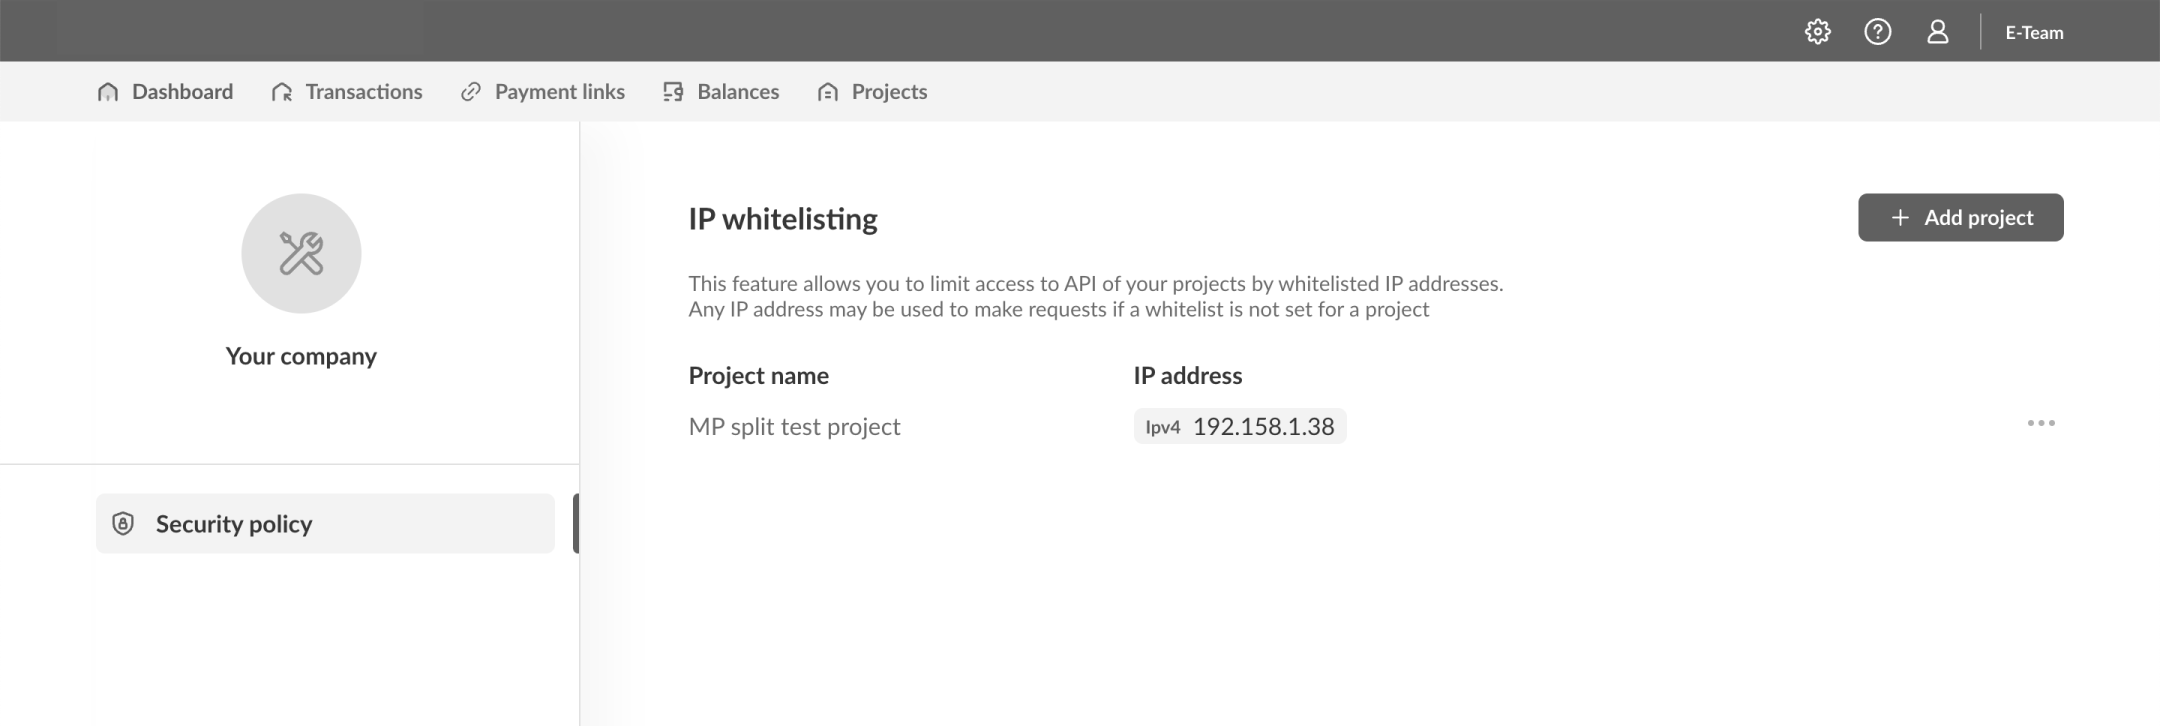The width and height of the screenshot is (2160, 726).
Task: Open the E-Team account menu
Action: (x=2034, y=32)
